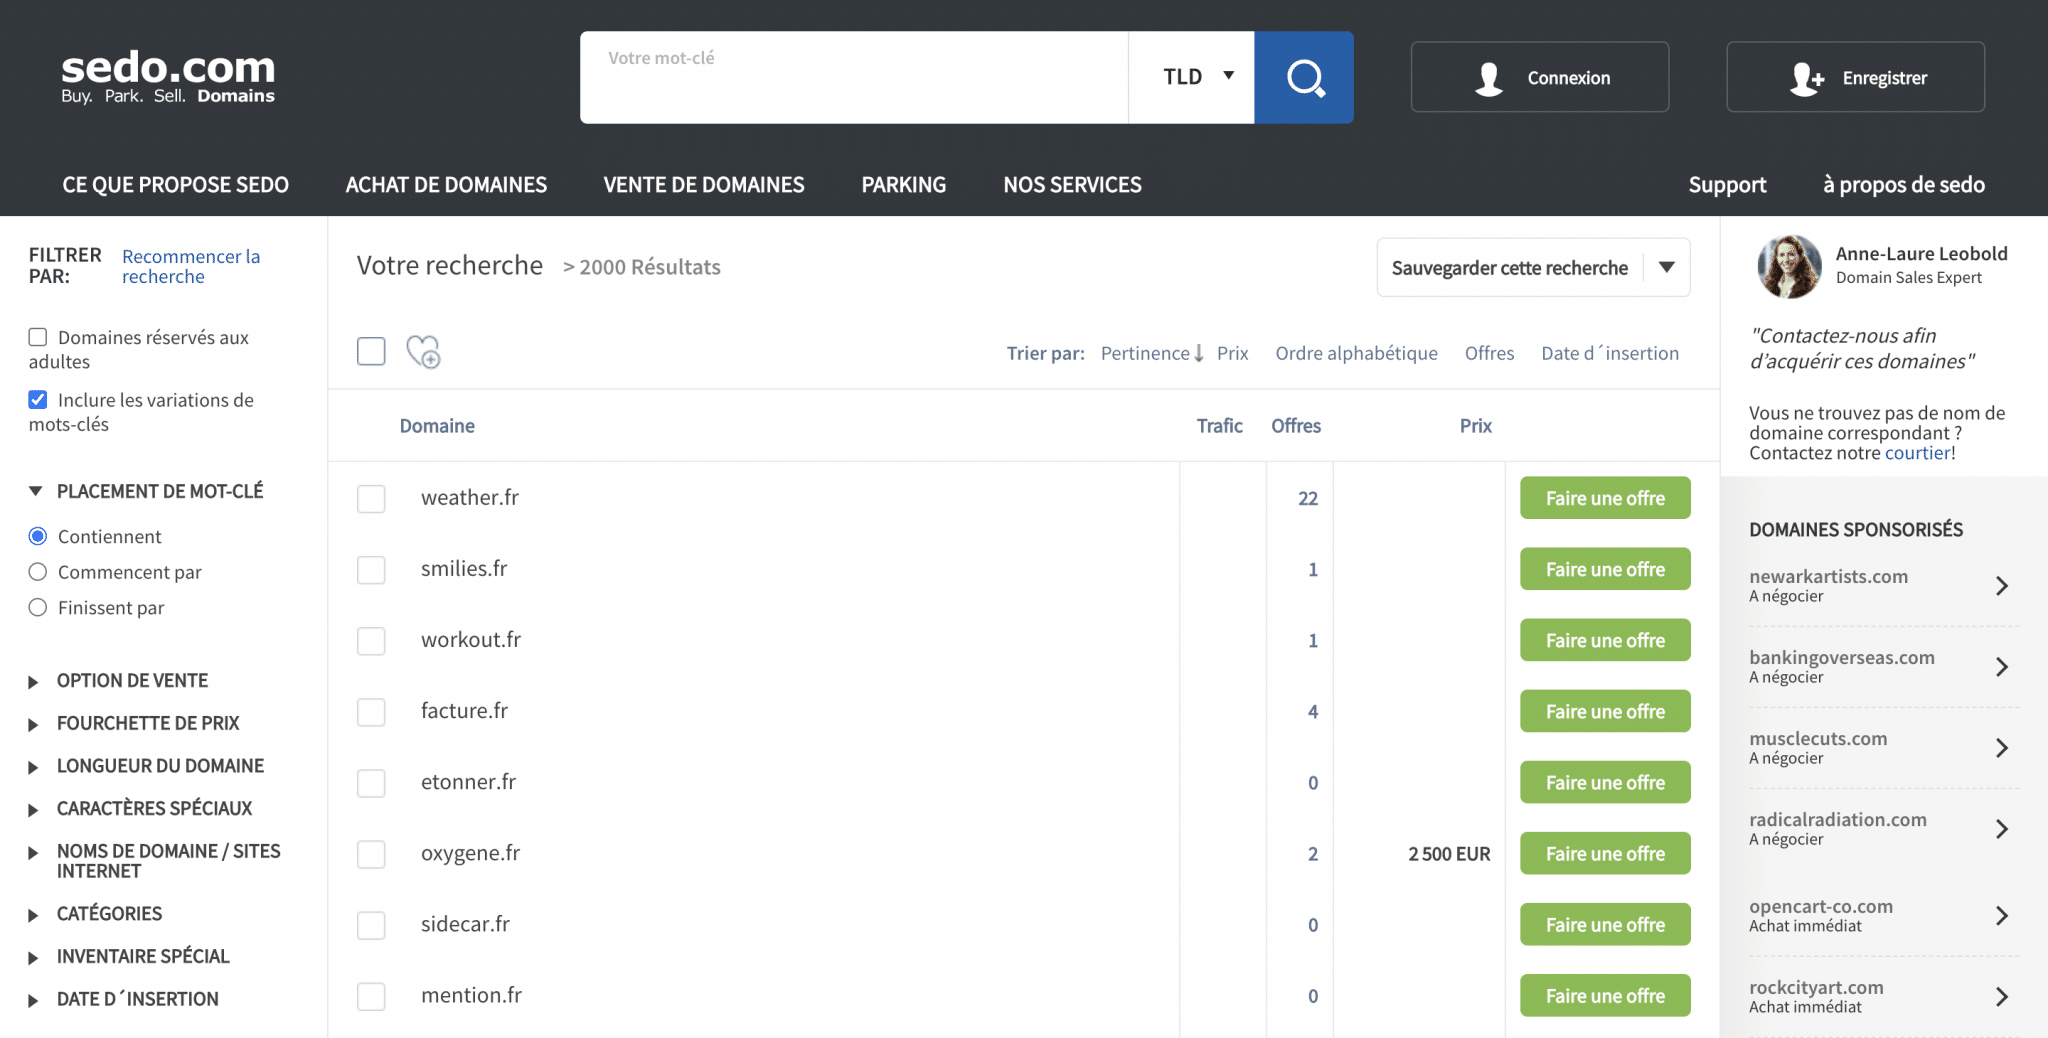Open Achat de domaines menu

pyautogui.click(x=446, y=185)
